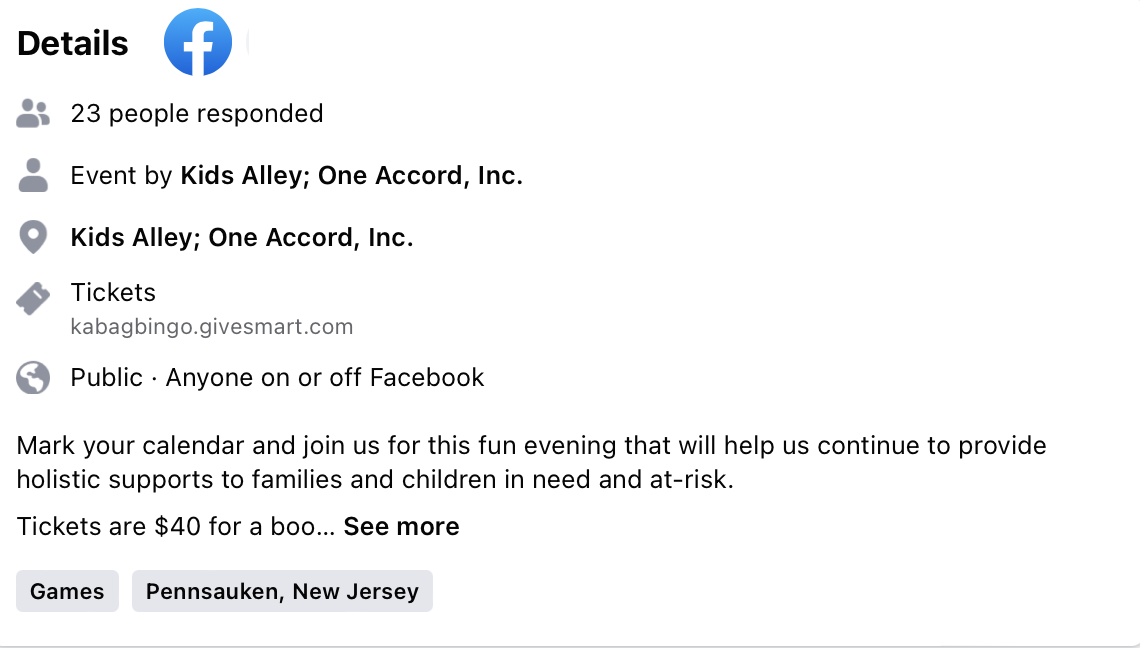
Task: Click the event host person icon
Action: click(x=33, y=175)
